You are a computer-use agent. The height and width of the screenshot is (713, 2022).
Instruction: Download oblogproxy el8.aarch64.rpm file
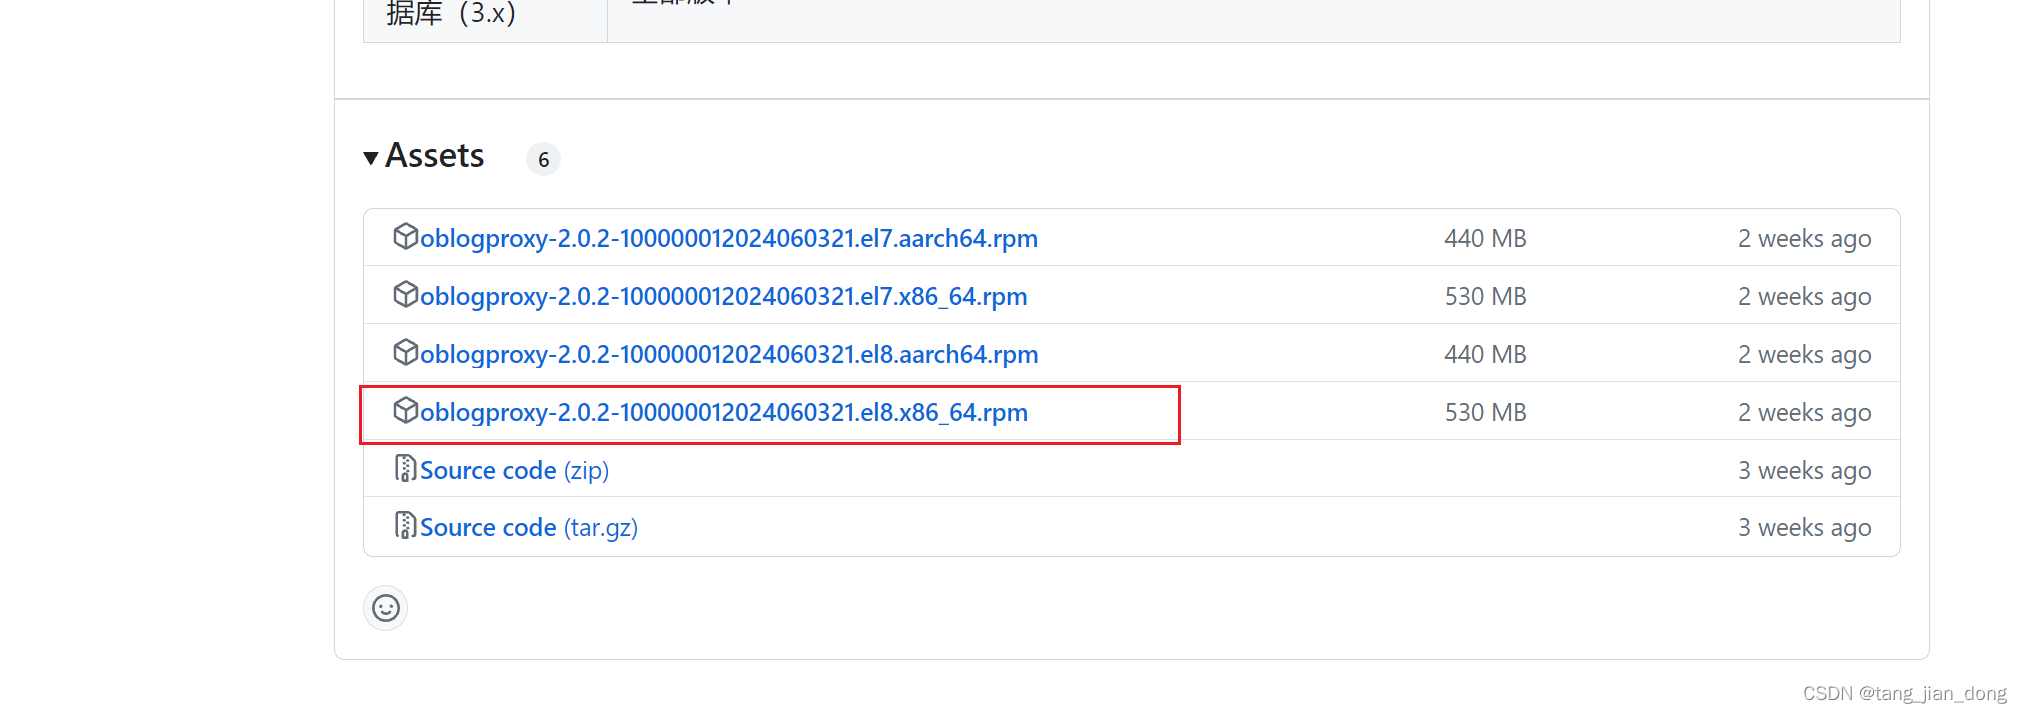tap(728, 354)
